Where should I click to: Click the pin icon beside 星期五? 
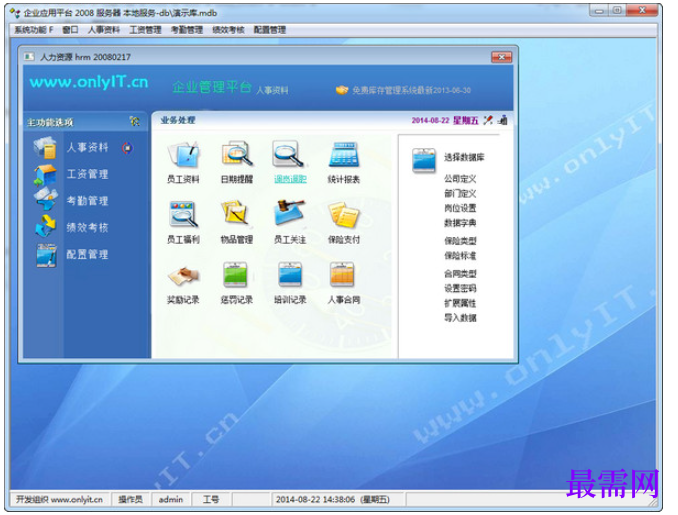tap(488, 120)
